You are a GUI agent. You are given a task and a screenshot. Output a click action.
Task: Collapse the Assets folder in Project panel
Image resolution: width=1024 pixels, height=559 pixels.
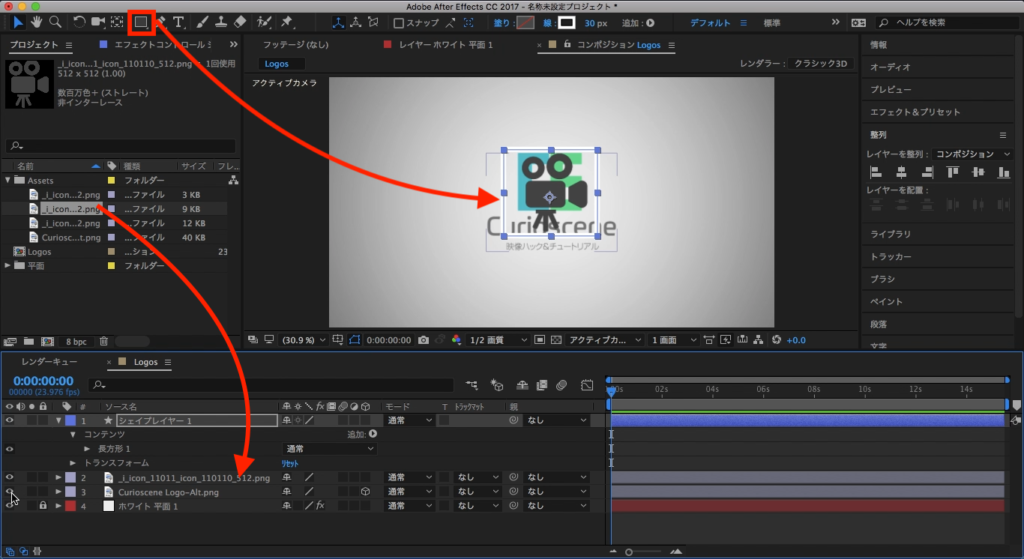pos(8,180)
